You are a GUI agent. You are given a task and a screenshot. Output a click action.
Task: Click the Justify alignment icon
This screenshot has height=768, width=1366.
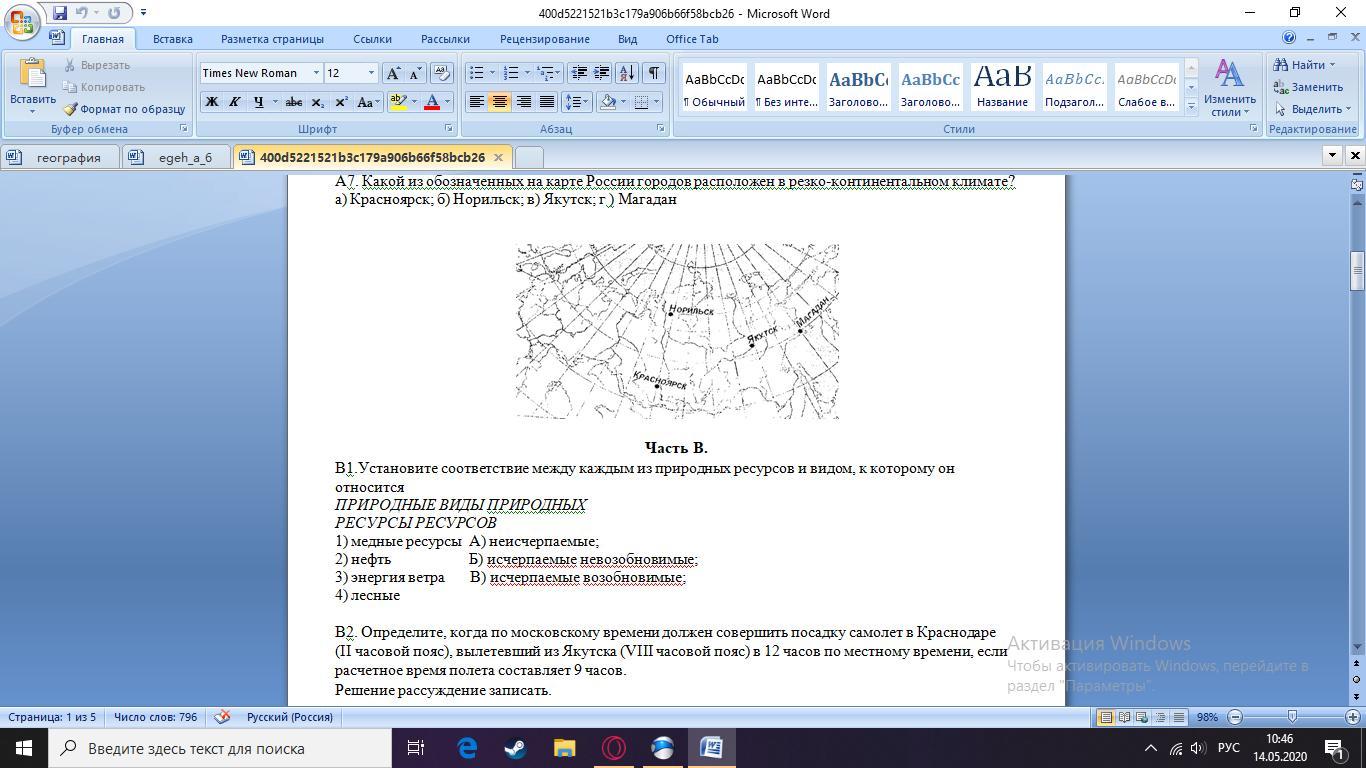[547, 102]
